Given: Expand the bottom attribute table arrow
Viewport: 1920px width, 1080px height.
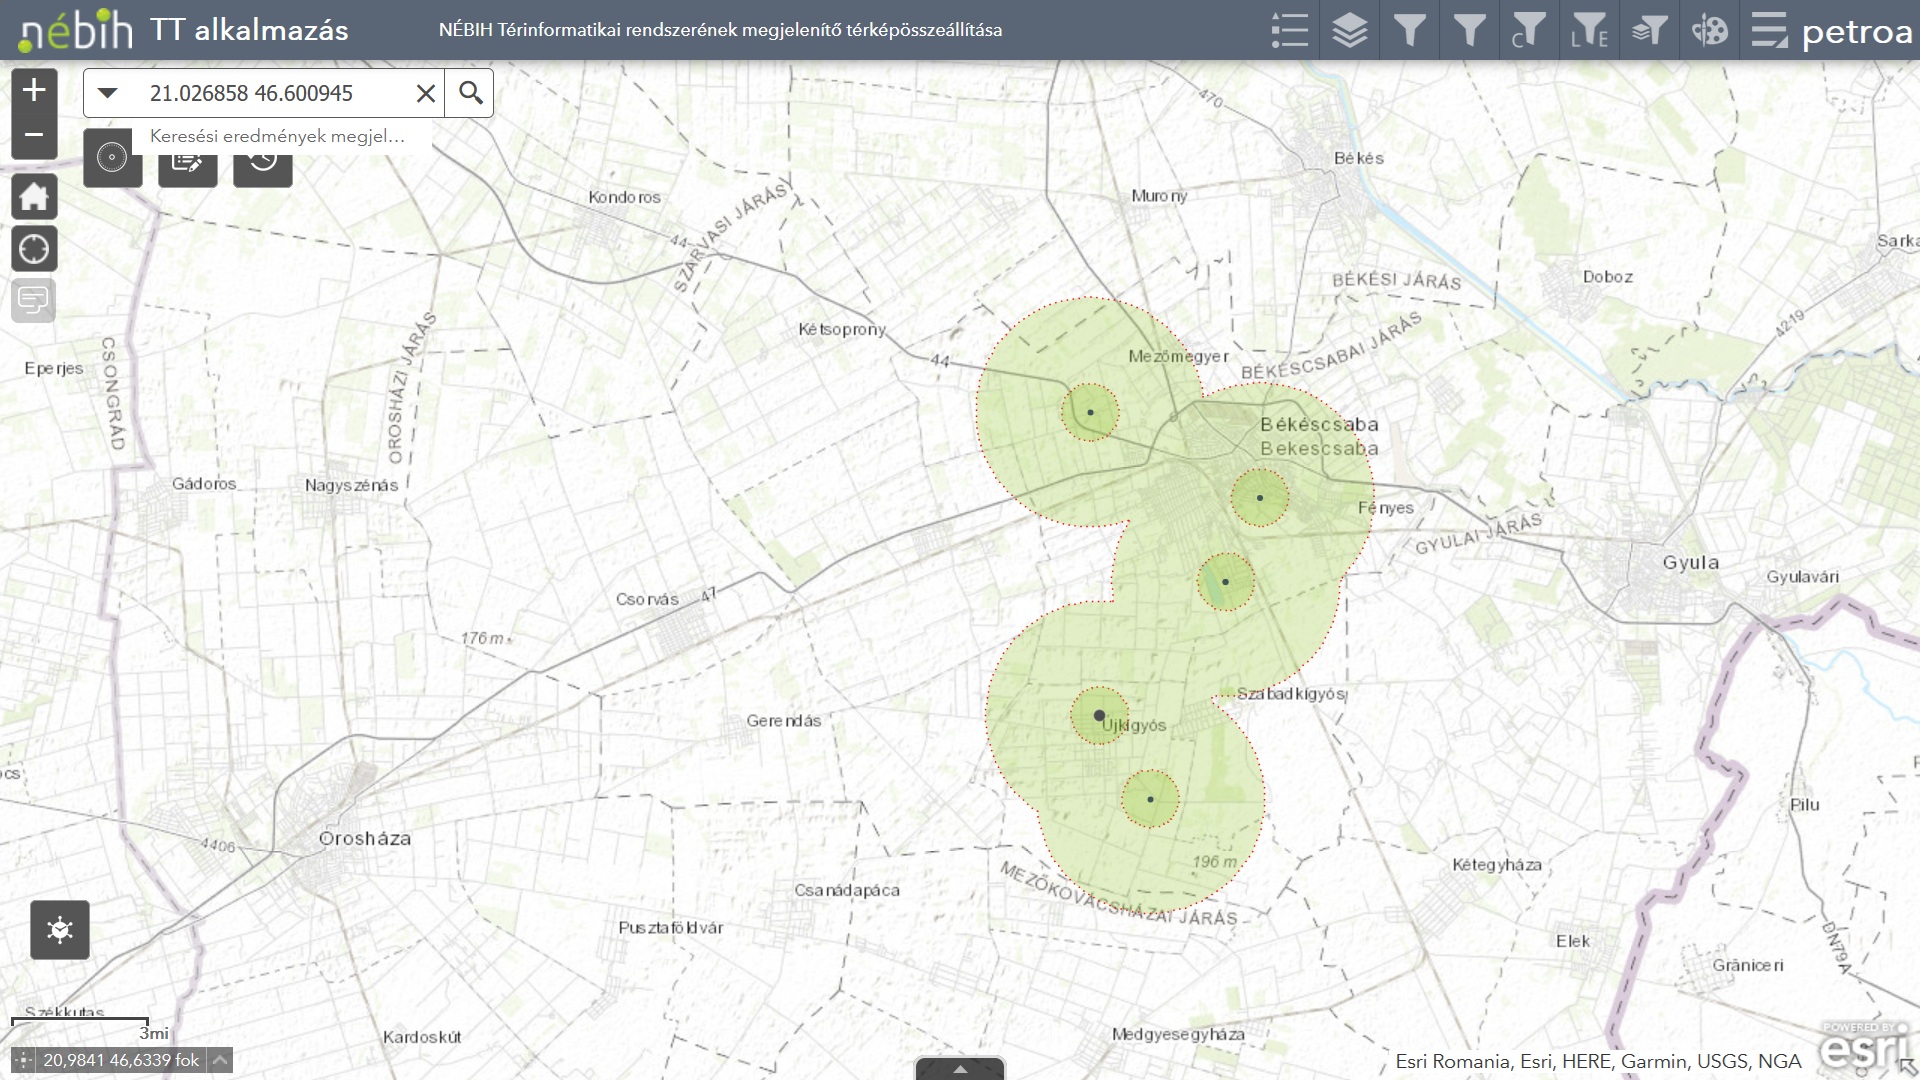Looking at the screenshot, I should click(960, 1069).
